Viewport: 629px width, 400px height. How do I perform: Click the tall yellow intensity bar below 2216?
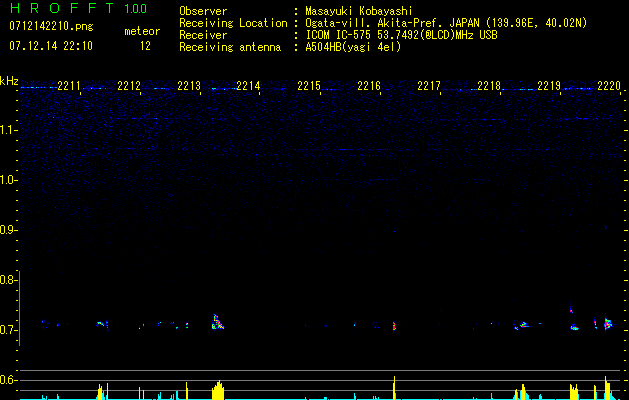[x=394, y=388]
